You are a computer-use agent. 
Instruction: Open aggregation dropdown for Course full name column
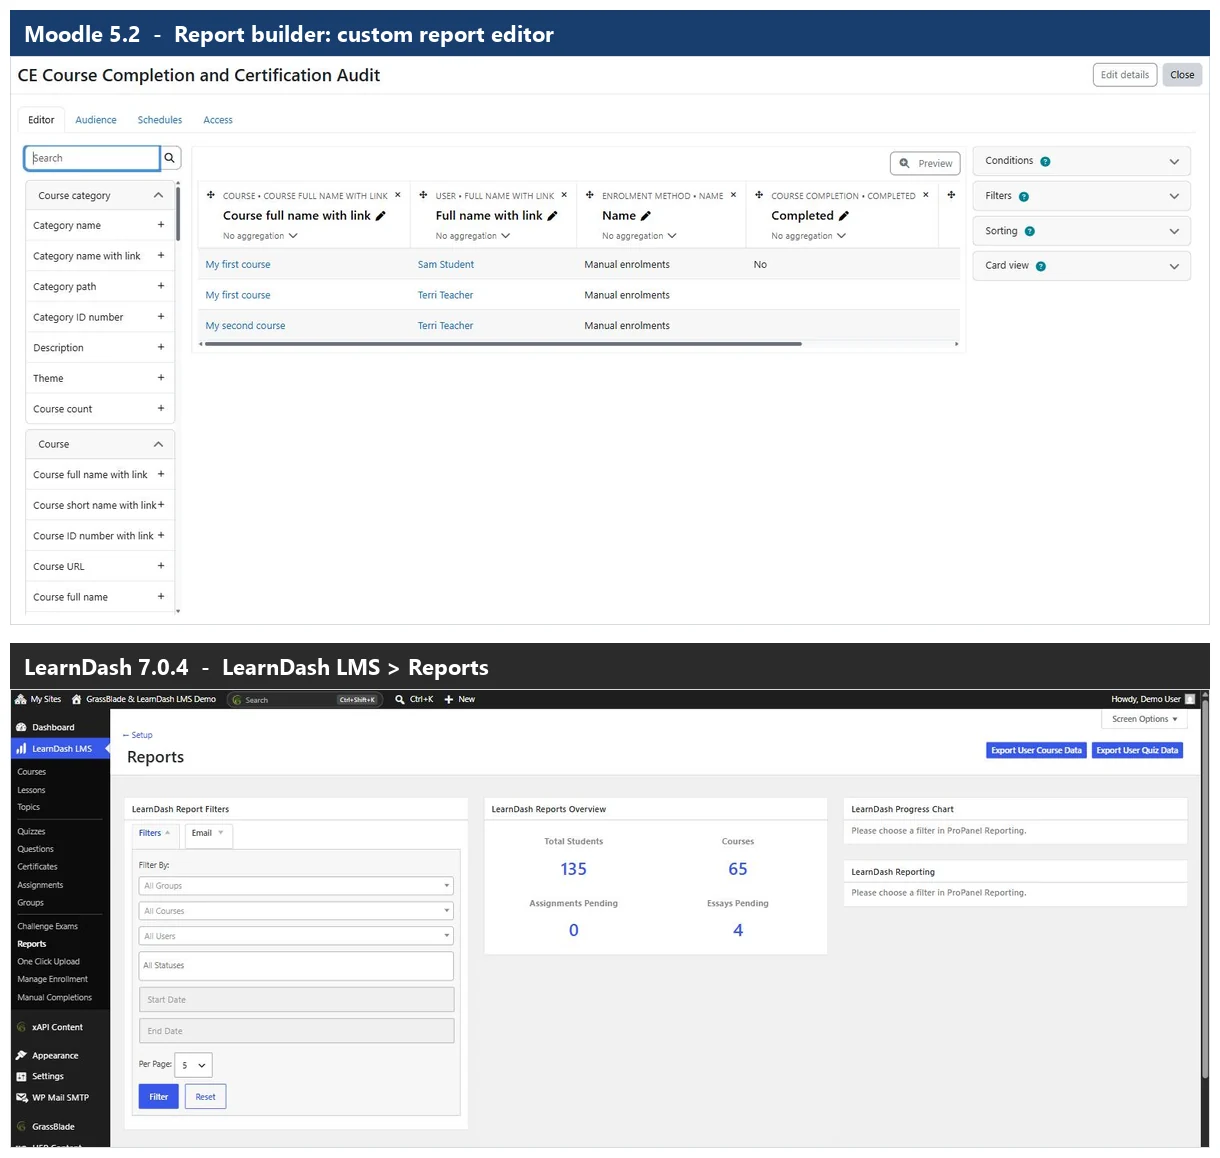260,236
